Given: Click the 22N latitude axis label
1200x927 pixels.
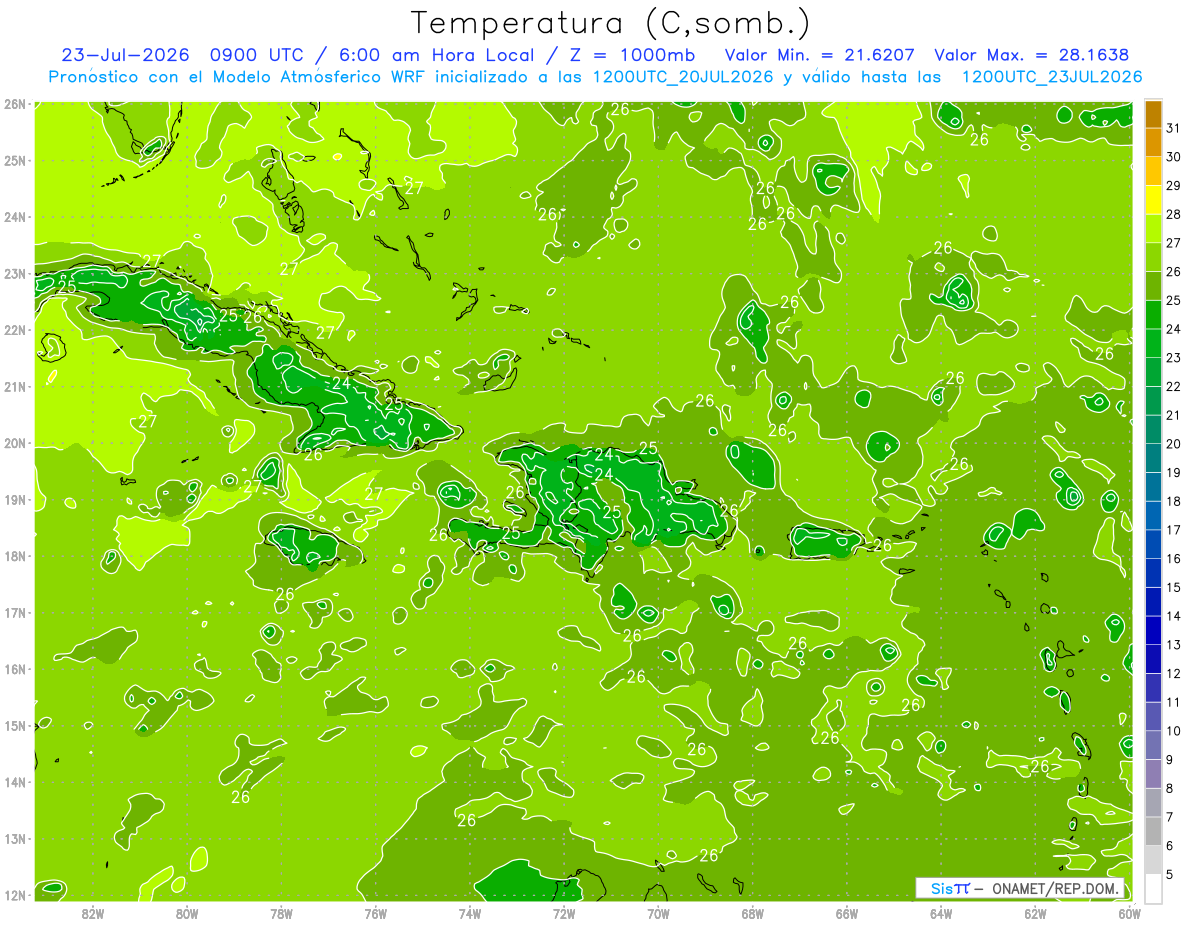Looking at the screenshot, I should pos(15,330).
